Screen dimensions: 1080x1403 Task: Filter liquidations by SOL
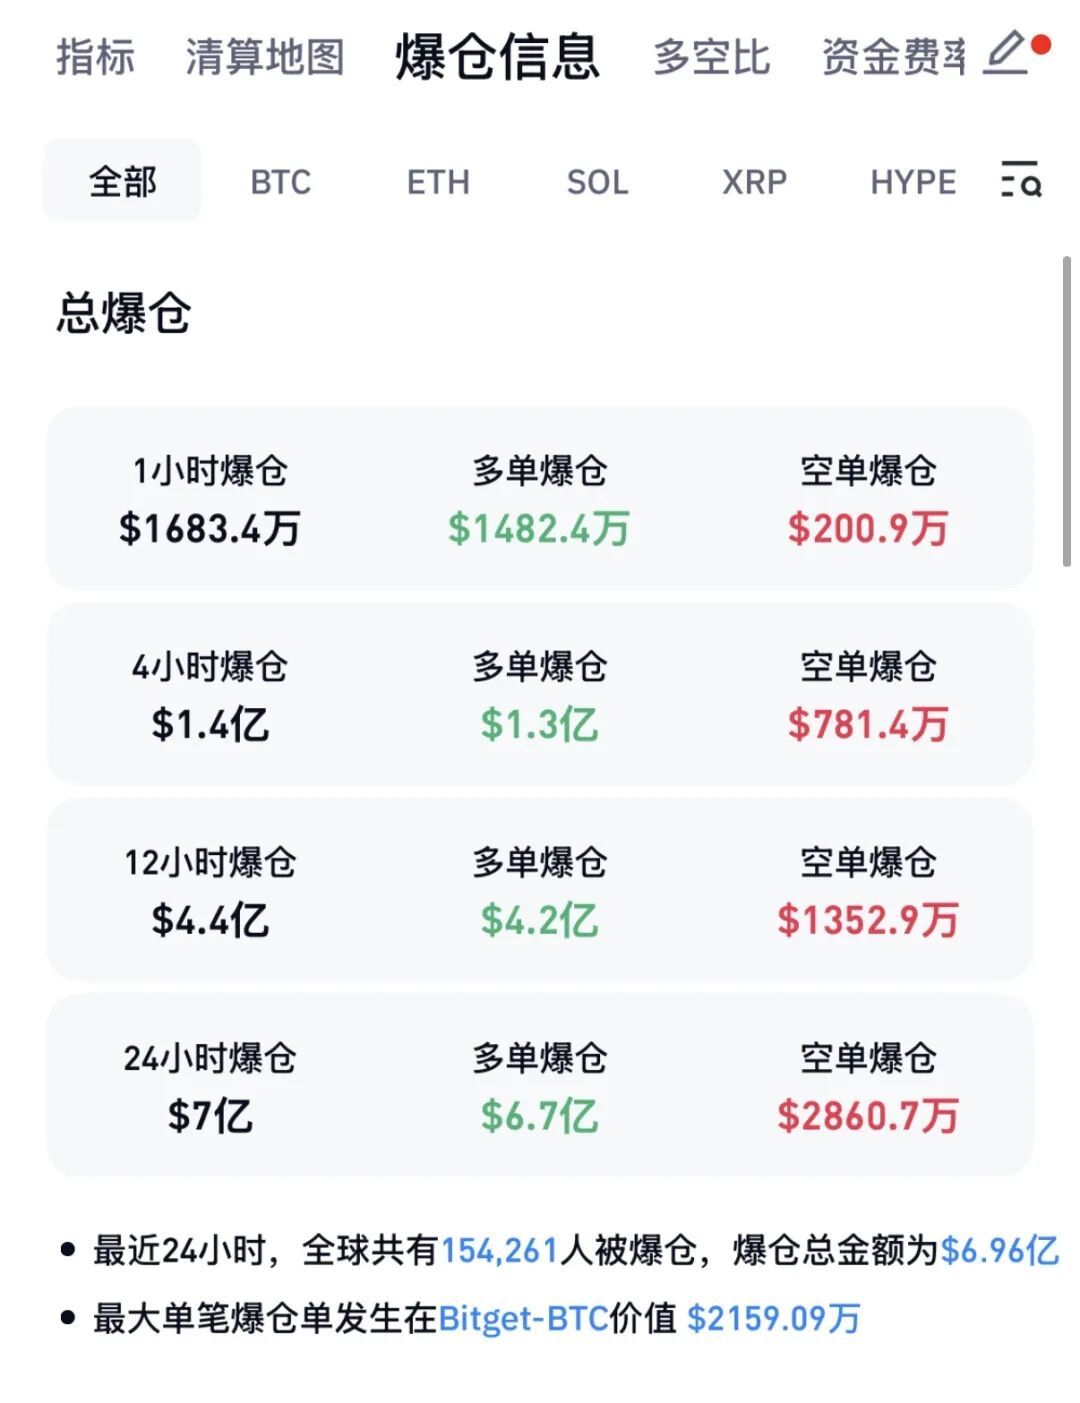(x=597, y=182)
